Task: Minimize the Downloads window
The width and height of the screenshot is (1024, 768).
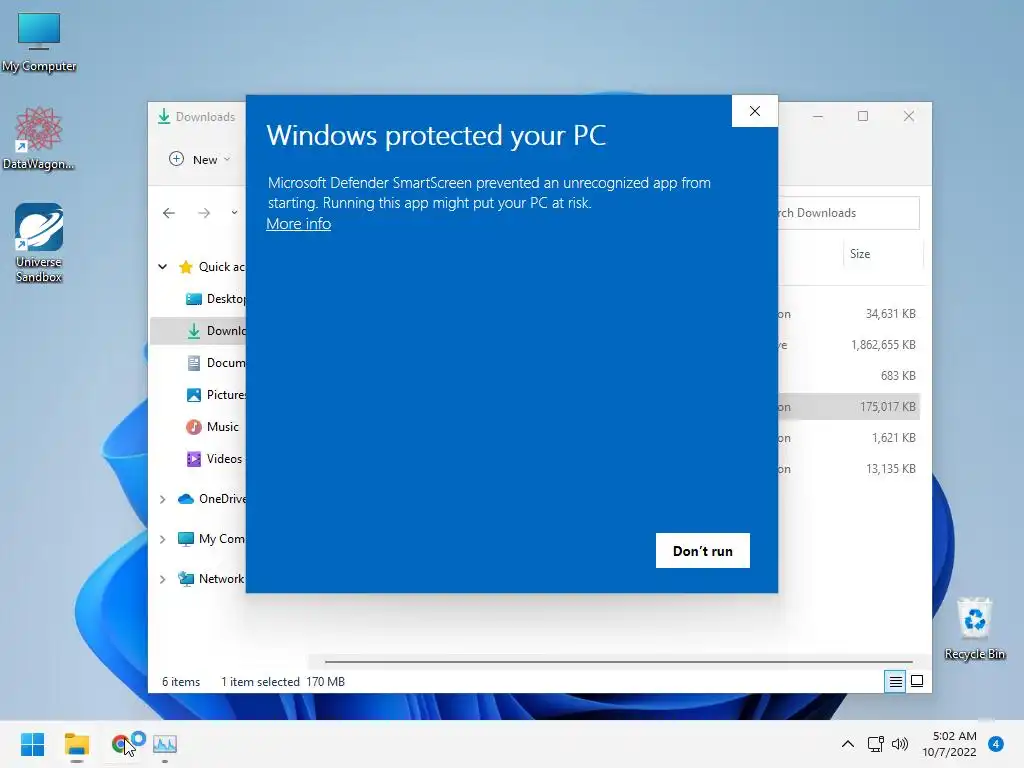Action: [x=818, y=116]
